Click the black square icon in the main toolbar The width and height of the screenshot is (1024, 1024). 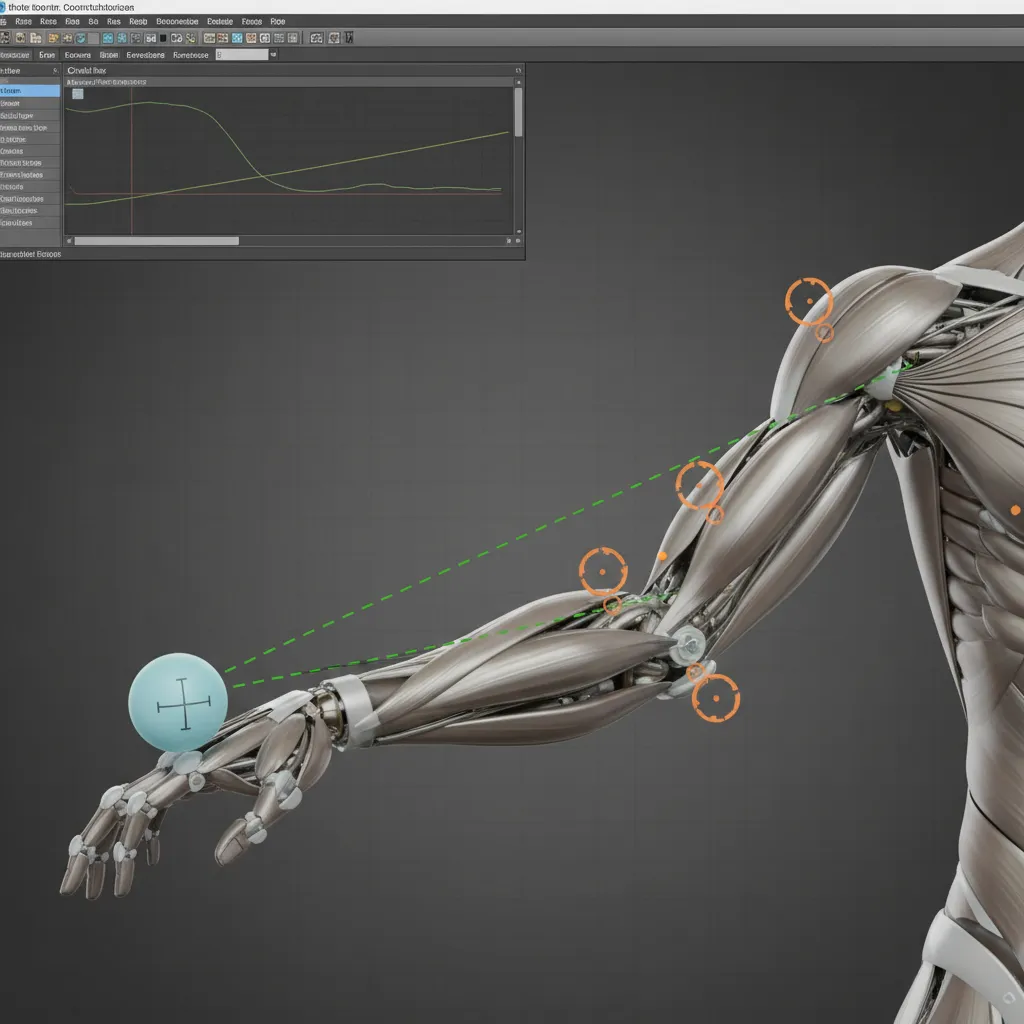click(x=163, y=39)
